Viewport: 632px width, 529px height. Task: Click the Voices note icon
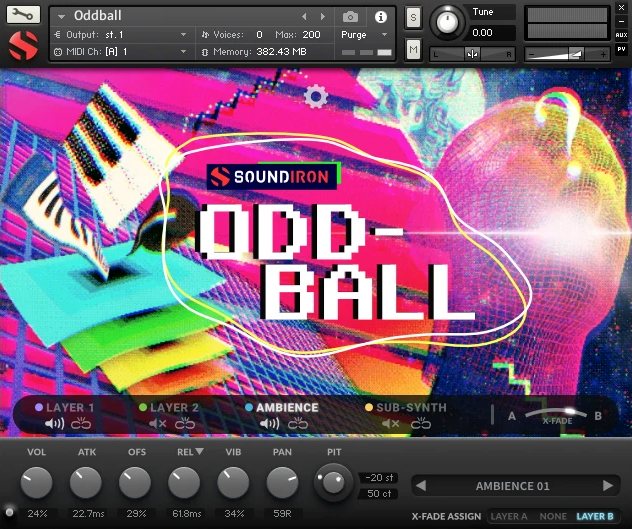pyautogui.click(x=205, y=35)
